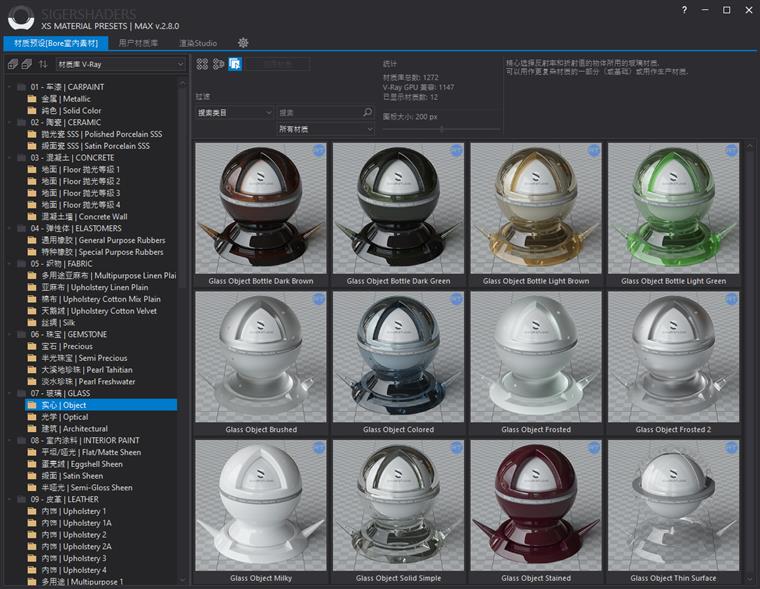Click GPU badge on Glass Object Colored thumbnail
The image size is (760, 589).
[457, 299]
